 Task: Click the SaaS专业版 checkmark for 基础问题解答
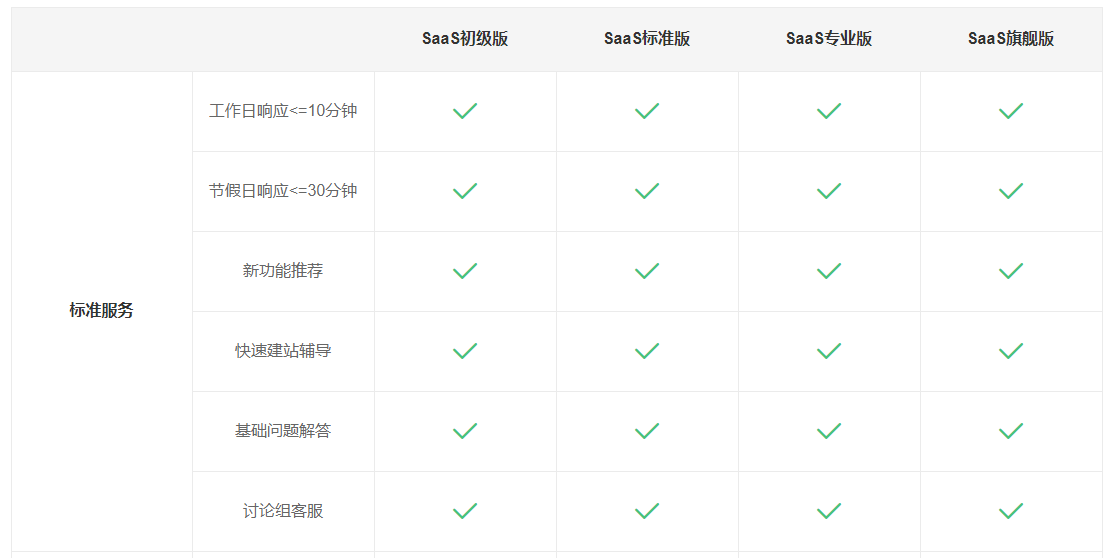(x=829, y=431)
